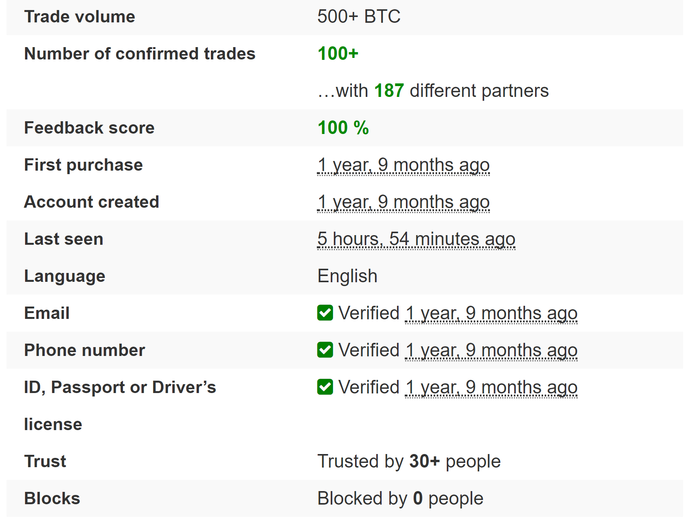This screenshot has width=700, height=527.
Task: Click the Account created timestamp
Action: pyautogui.click(x=404, y=202)
